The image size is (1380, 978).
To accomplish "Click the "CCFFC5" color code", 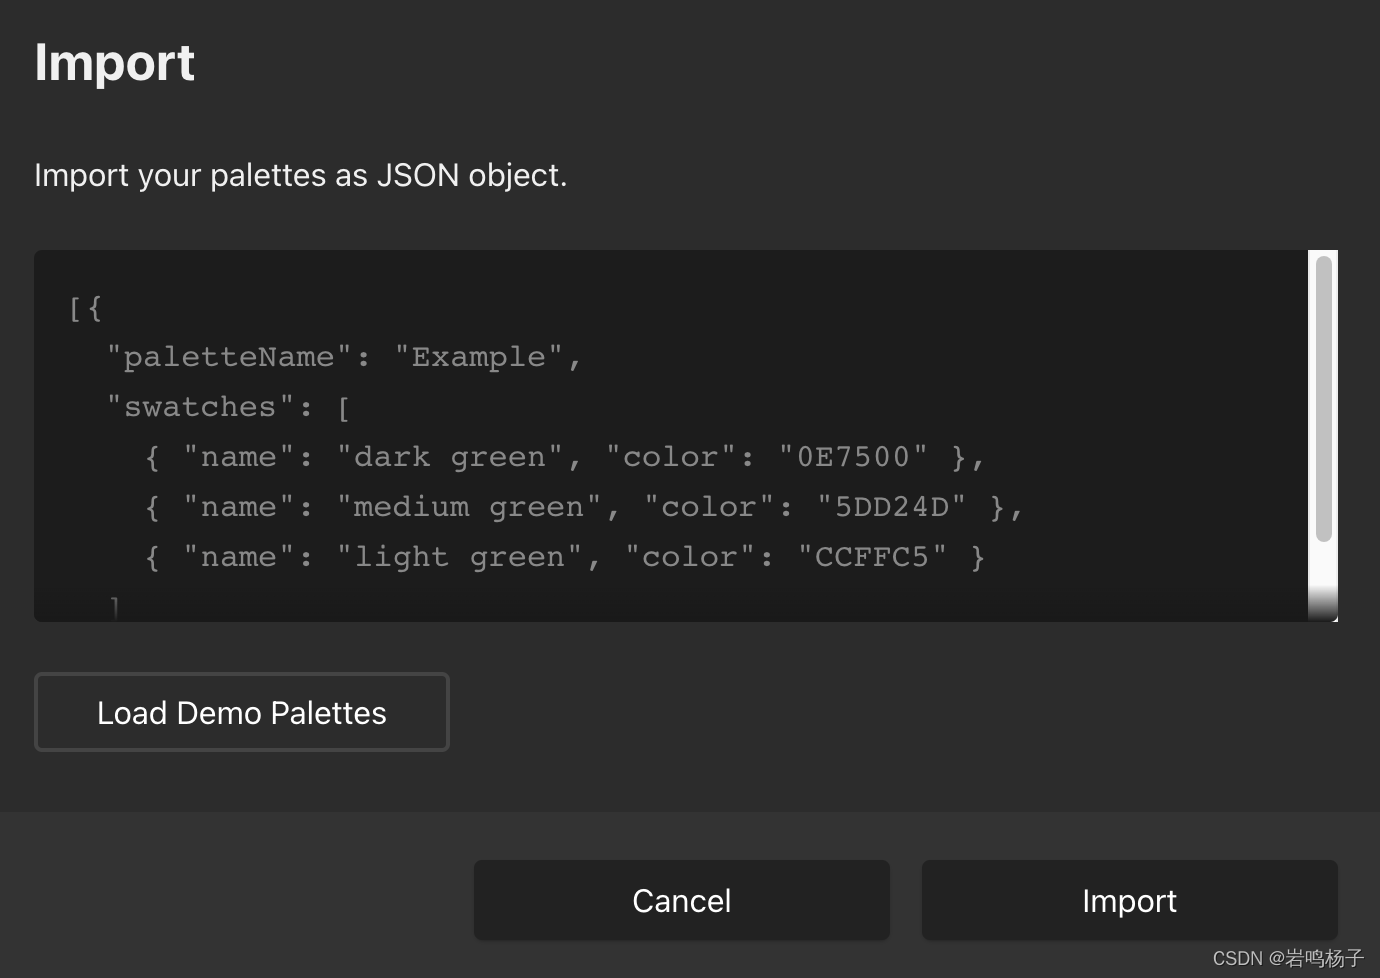I will coord(872,557).
